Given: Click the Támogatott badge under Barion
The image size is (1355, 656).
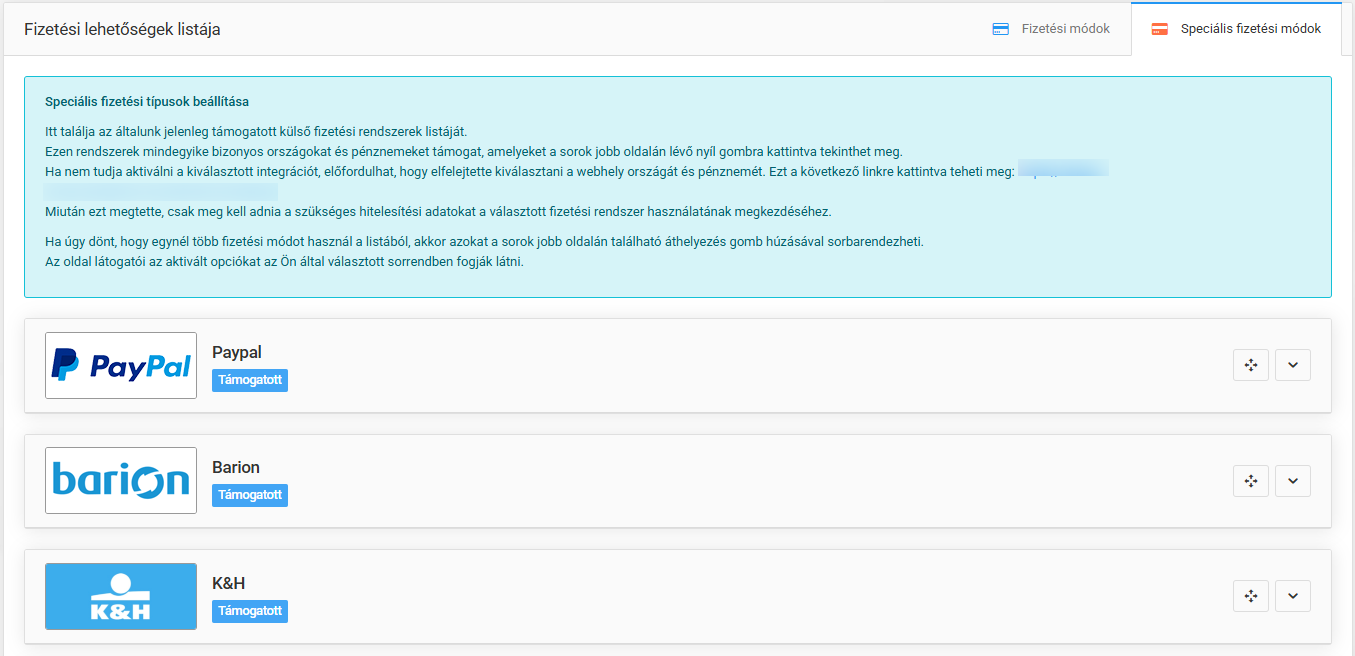Looking at the screenshot, I should click(250, 495).
